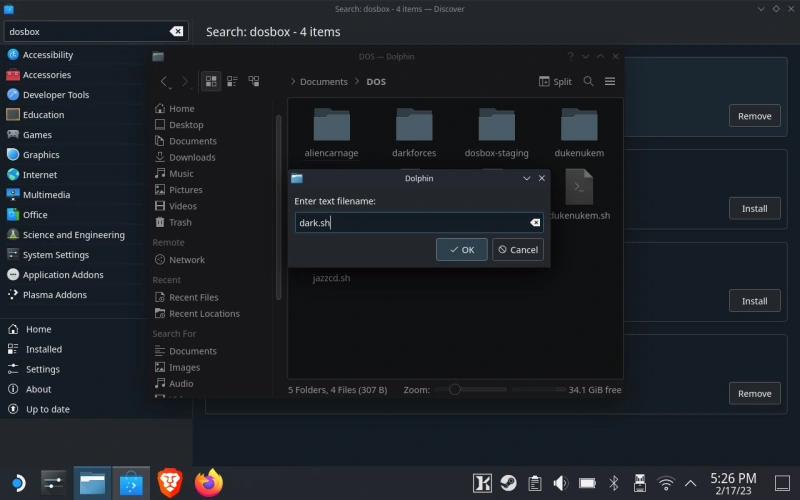
Task: Switch Dolphin to Icons view mode
Action: tap(211, 82)
